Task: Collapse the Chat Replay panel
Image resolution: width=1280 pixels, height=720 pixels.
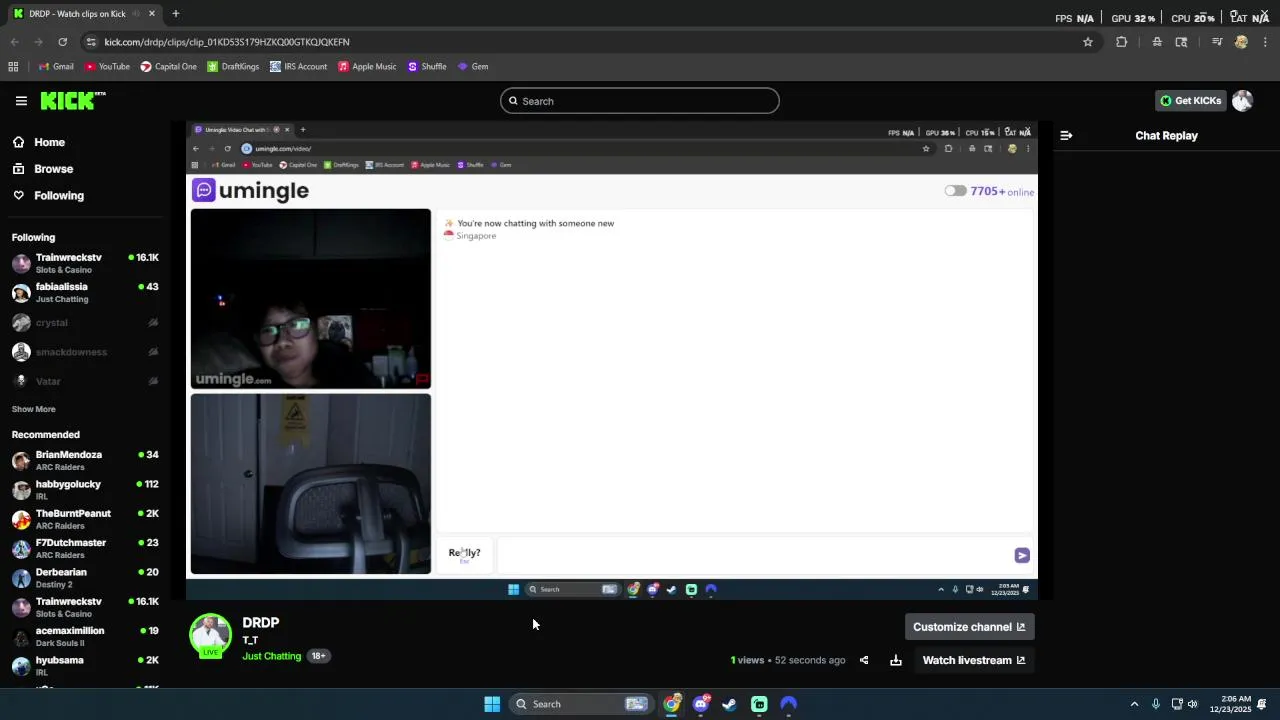Action: coord(1066,135)
